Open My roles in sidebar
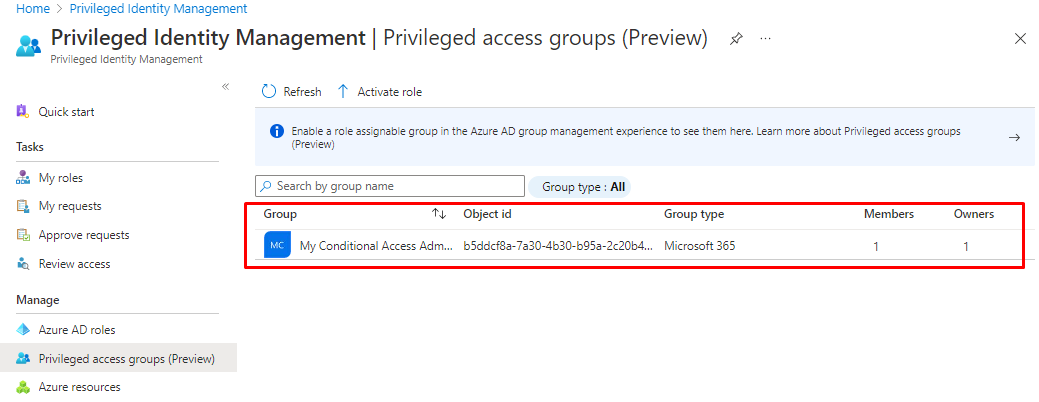 pyautogui.click(x=60, y=178)
